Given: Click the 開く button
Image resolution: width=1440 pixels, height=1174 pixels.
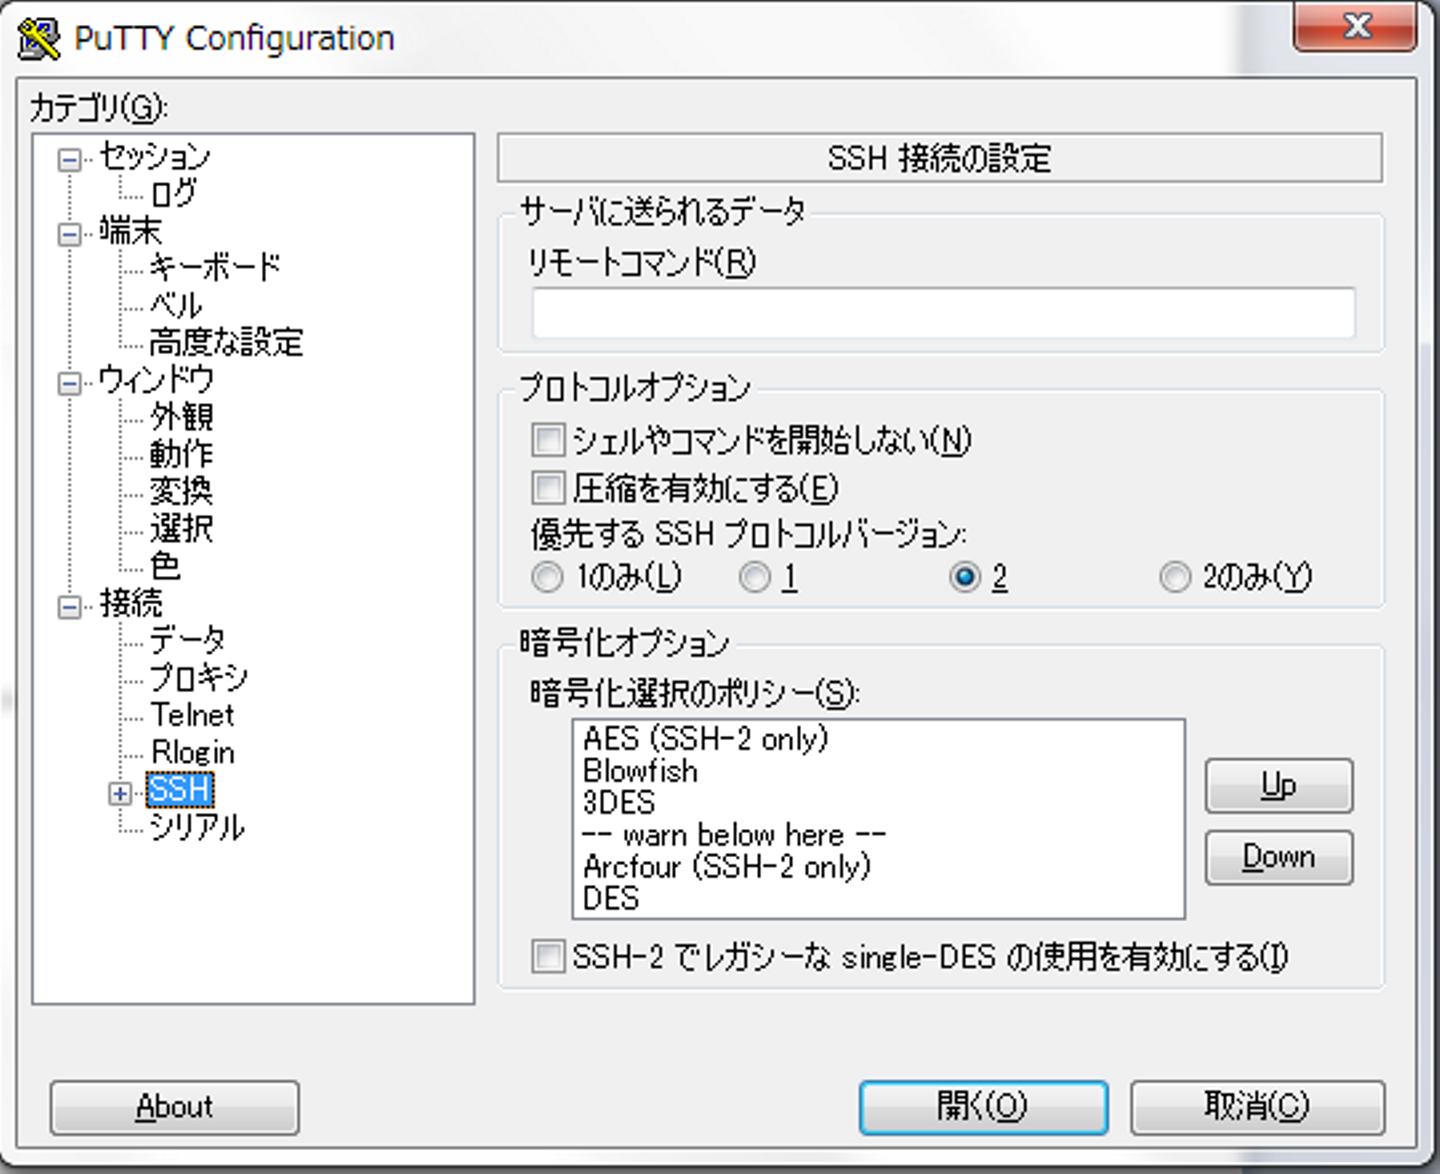Looking at the screenshot, I should (983, 1107).
